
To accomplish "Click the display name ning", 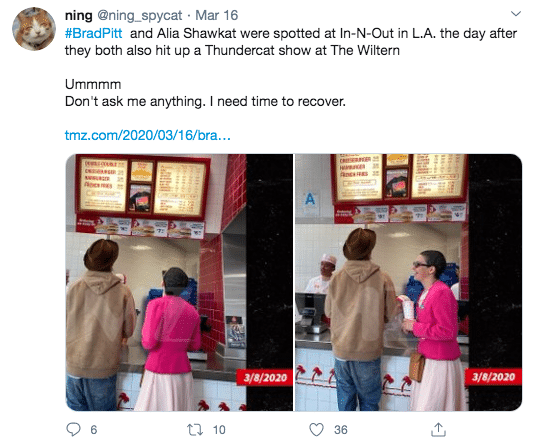I will (78, 15).
